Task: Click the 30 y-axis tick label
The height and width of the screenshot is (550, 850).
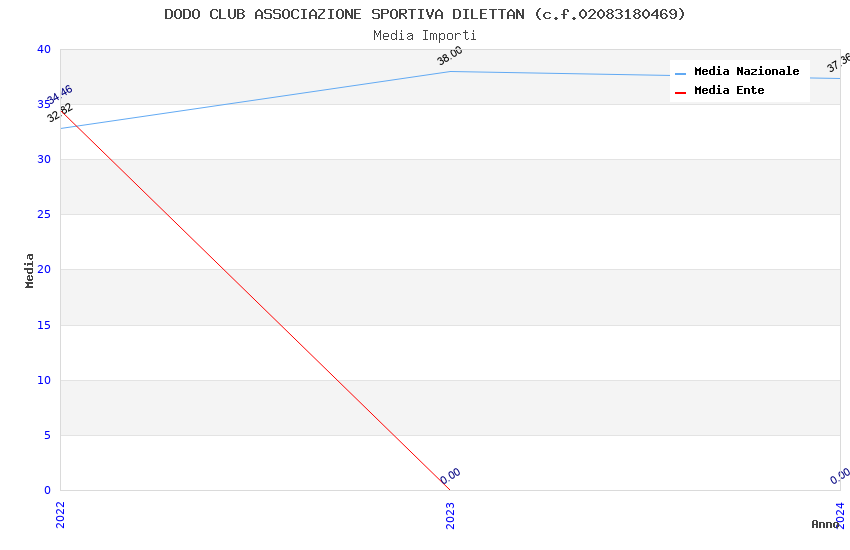Action: tap(44, 159)
